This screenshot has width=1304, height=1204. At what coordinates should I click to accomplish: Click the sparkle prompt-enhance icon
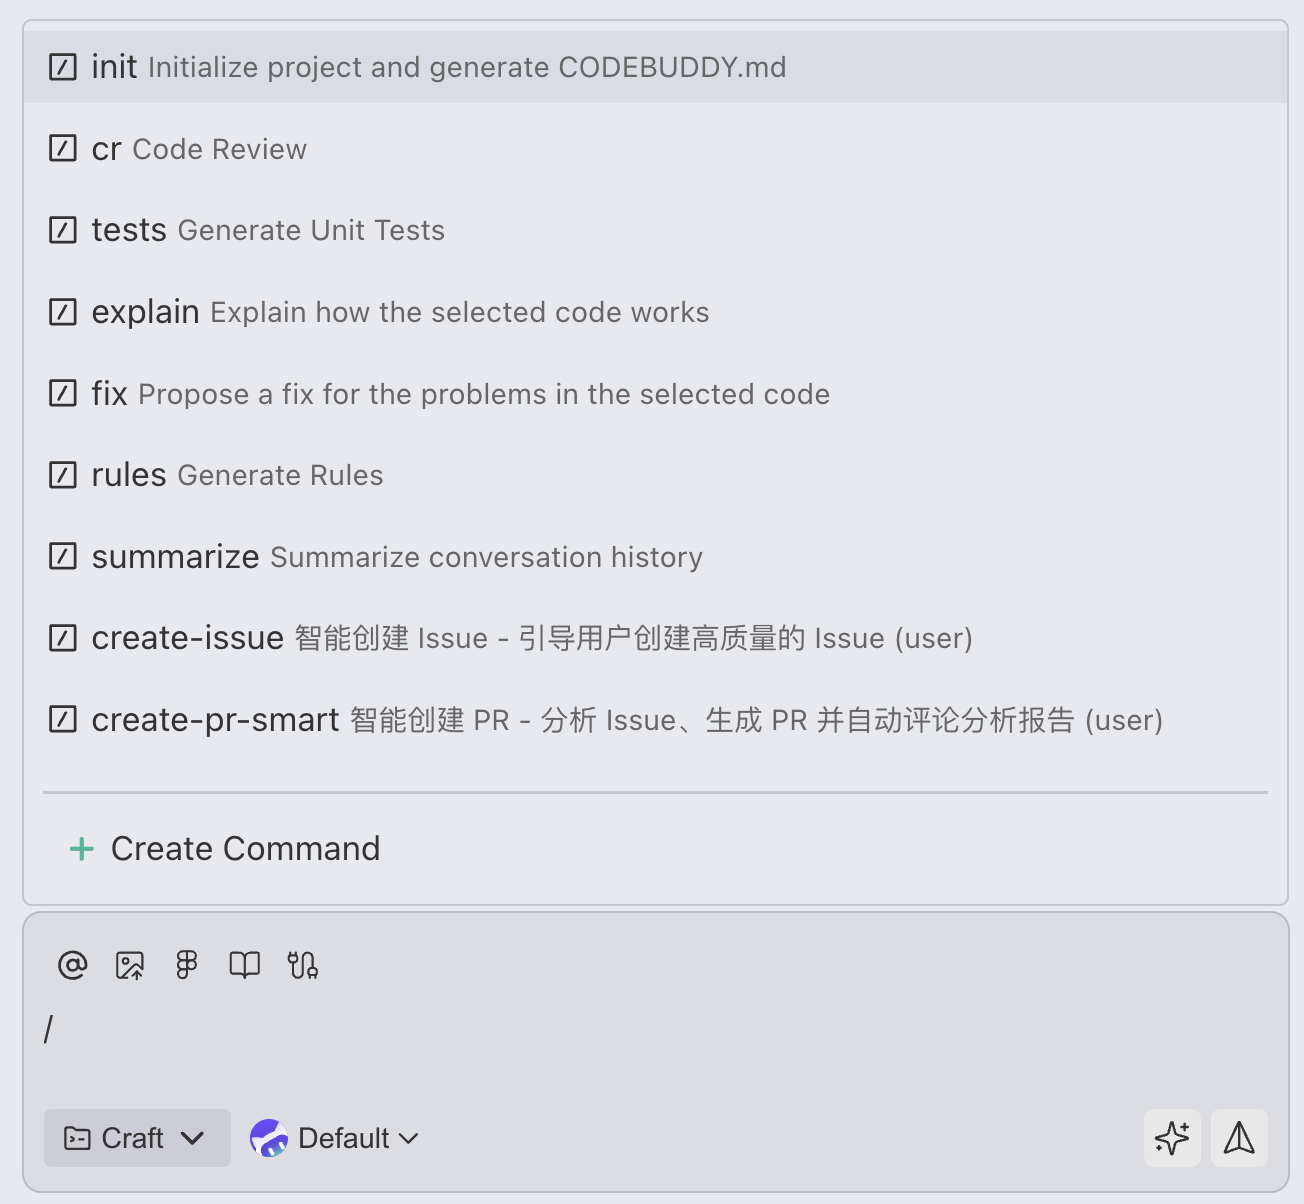(x=1172, y=1137)
